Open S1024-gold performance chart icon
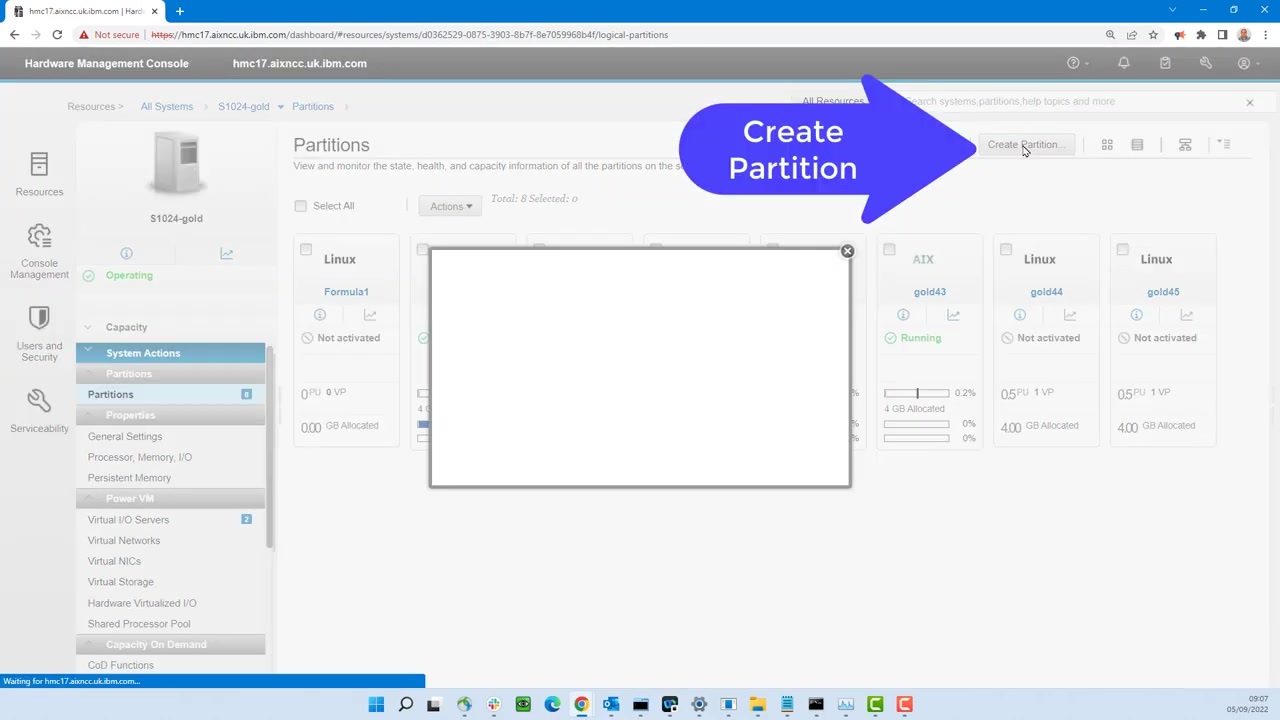The image size is (1280, 720). [x=226, y=253]
